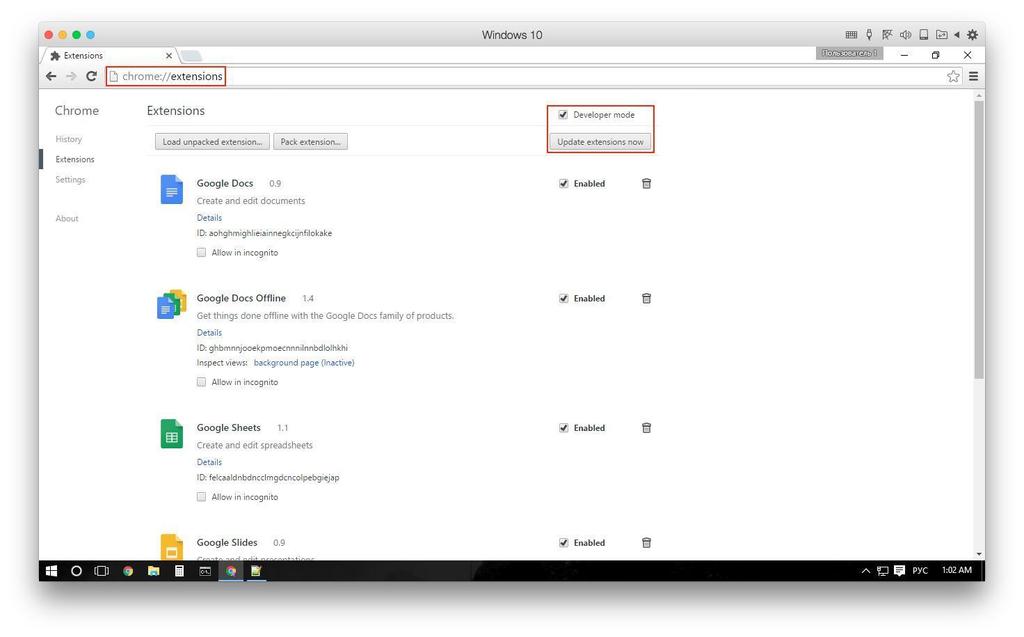1024x637 pixels.
Task: Collapse the VM toolbar triangle arrow
Action: [957, 35]
